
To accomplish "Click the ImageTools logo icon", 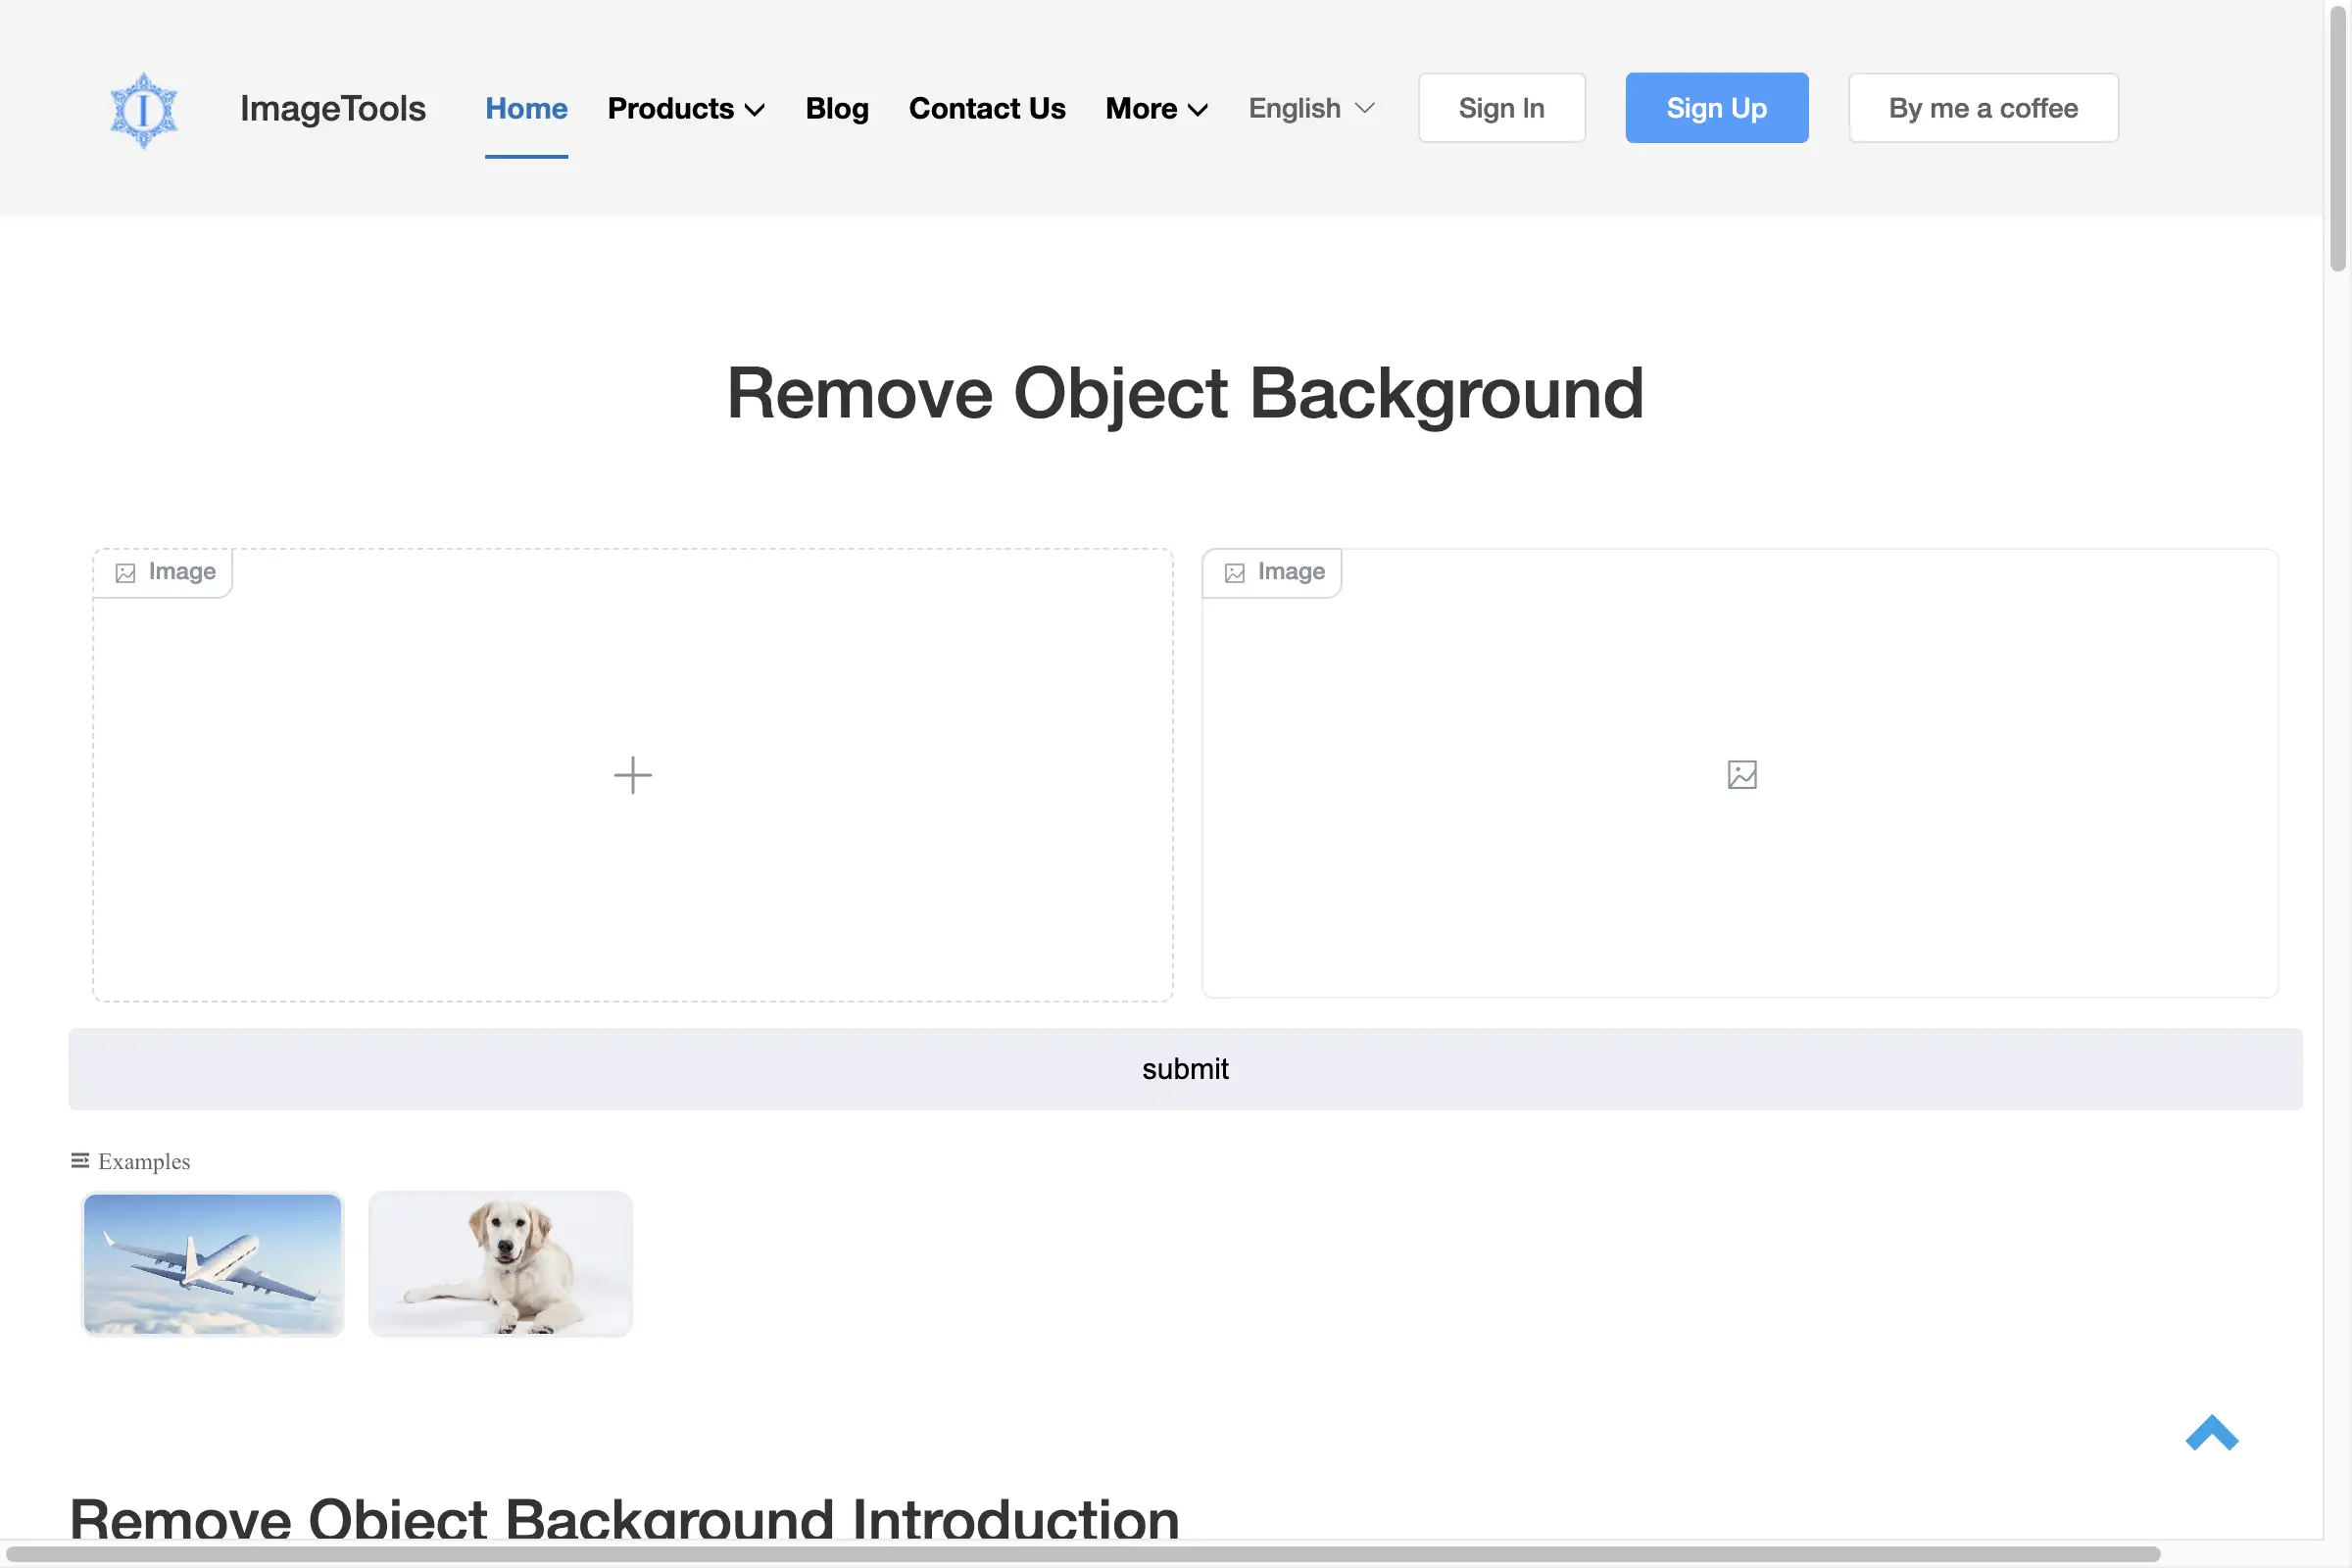I will pyautogui.click(x=143, y=108).
